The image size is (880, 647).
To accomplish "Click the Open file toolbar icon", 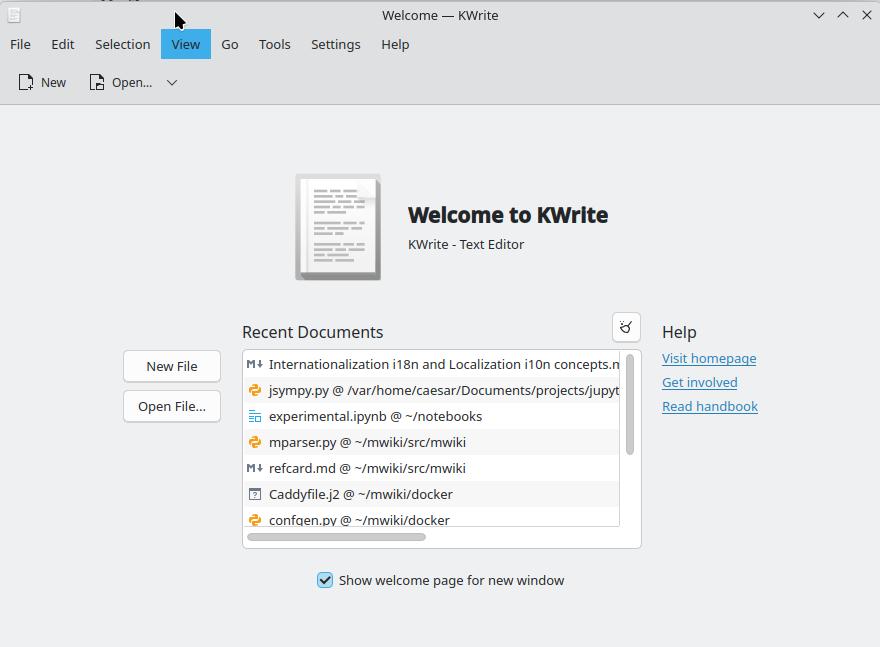I will (97, 83).
